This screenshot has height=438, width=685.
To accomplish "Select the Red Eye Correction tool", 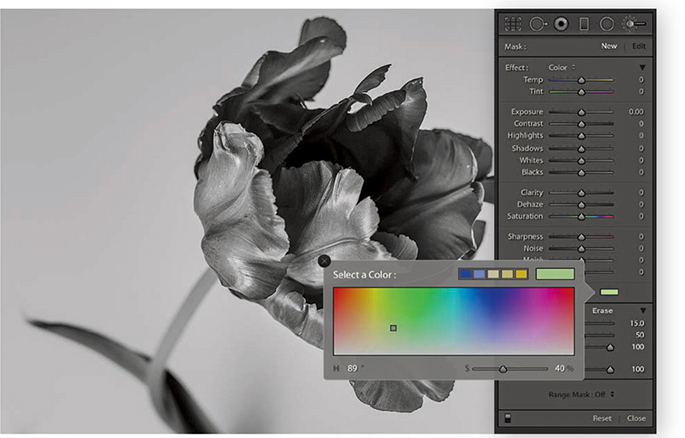I will pyautogui.click(x=561, y=24).
